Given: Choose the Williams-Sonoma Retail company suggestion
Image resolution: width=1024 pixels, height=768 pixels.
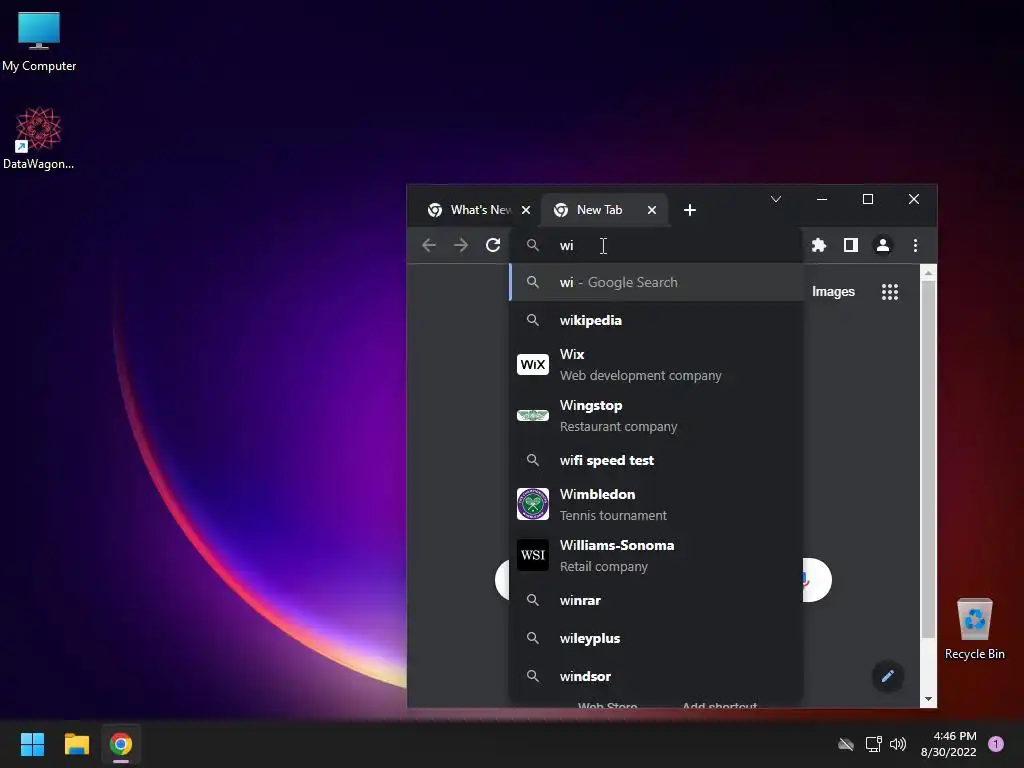Looking at the screenshot, I should 656,555.
